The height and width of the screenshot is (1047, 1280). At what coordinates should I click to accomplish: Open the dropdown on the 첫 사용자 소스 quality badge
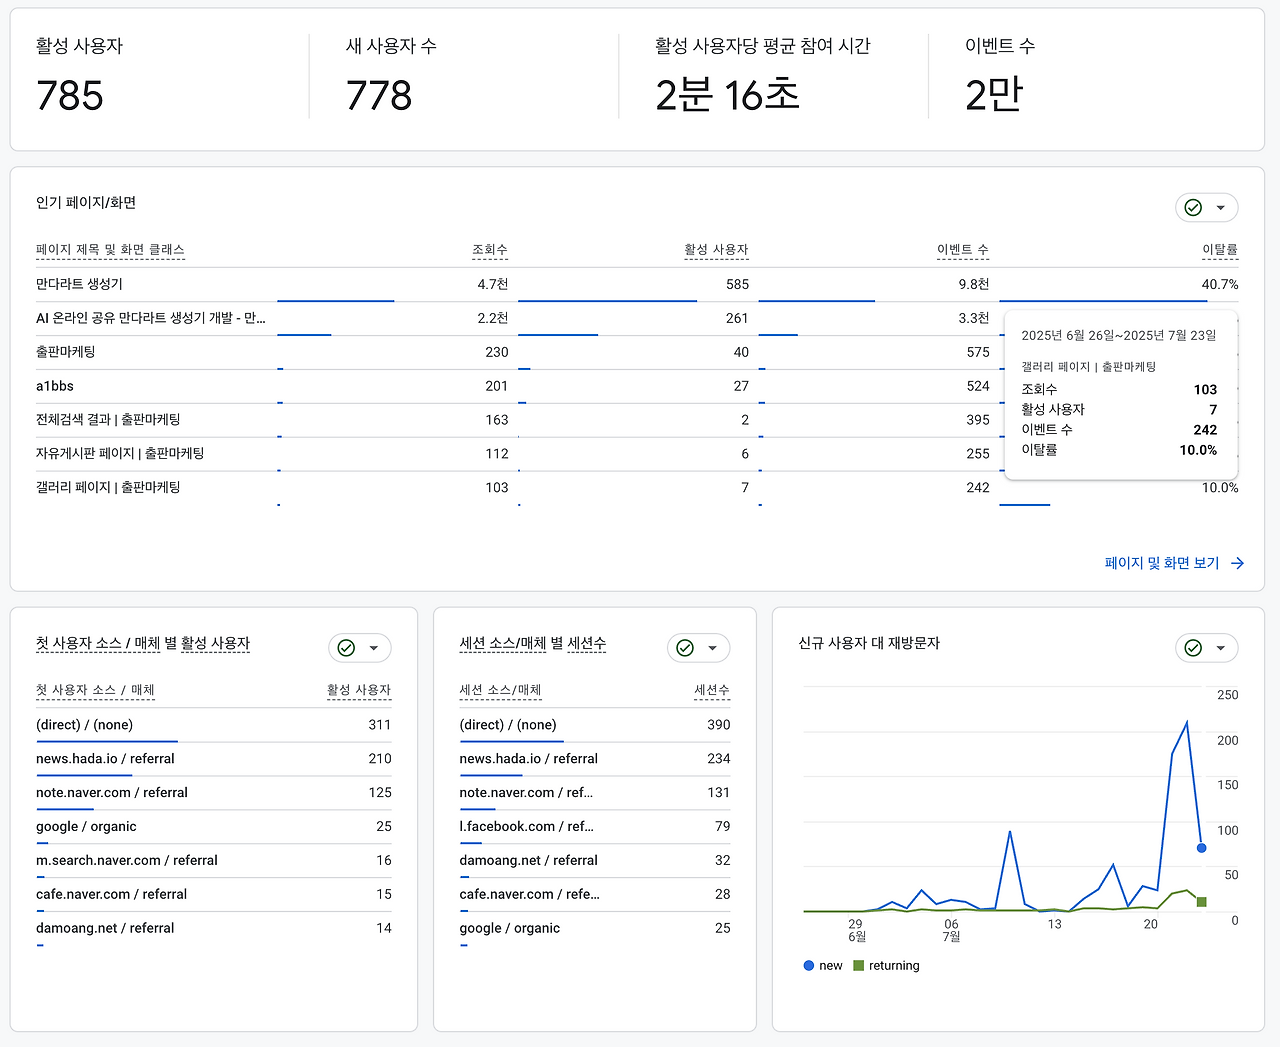click(373, 647)
